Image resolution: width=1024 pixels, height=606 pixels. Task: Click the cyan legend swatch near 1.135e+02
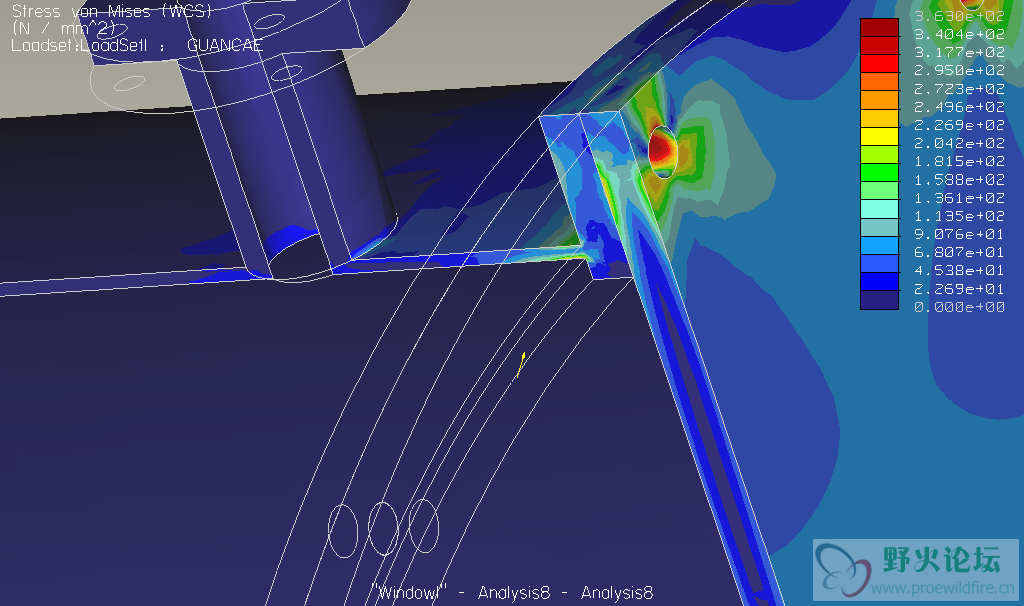point(879,209)
